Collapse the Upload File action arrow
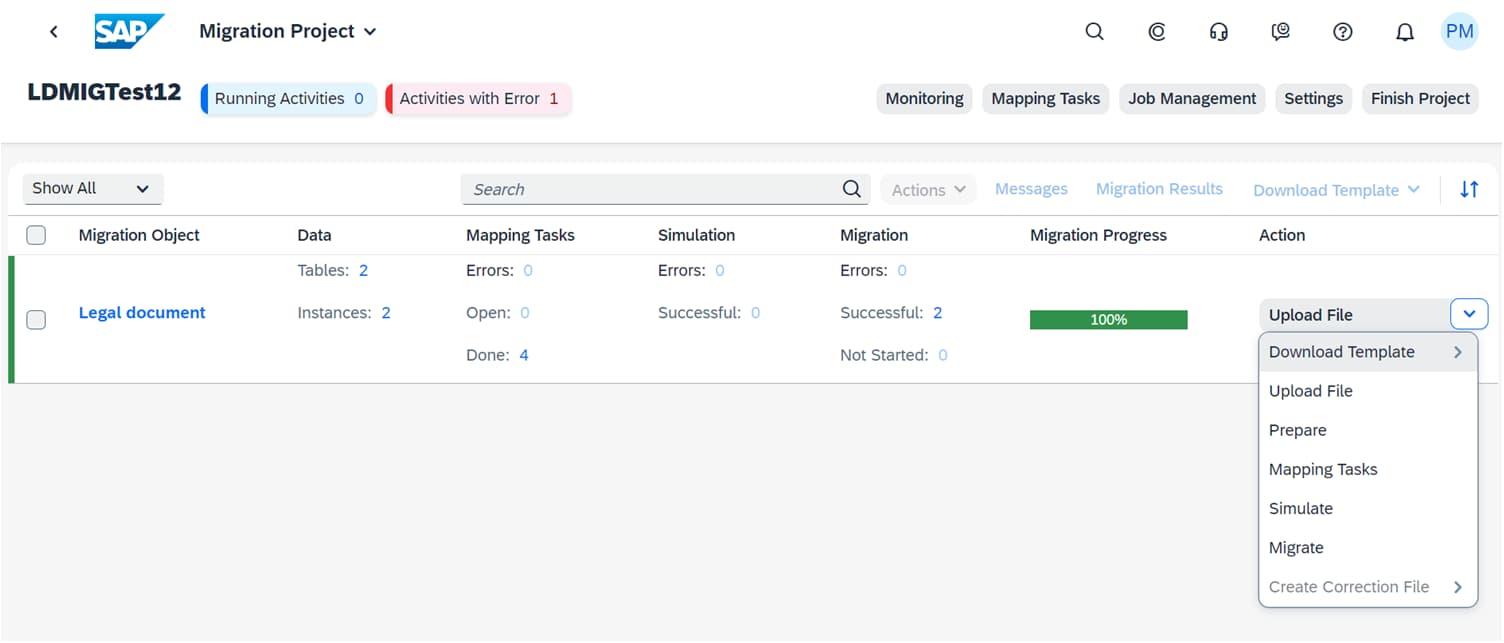1504x643 pixels. tap(1468, 314)
